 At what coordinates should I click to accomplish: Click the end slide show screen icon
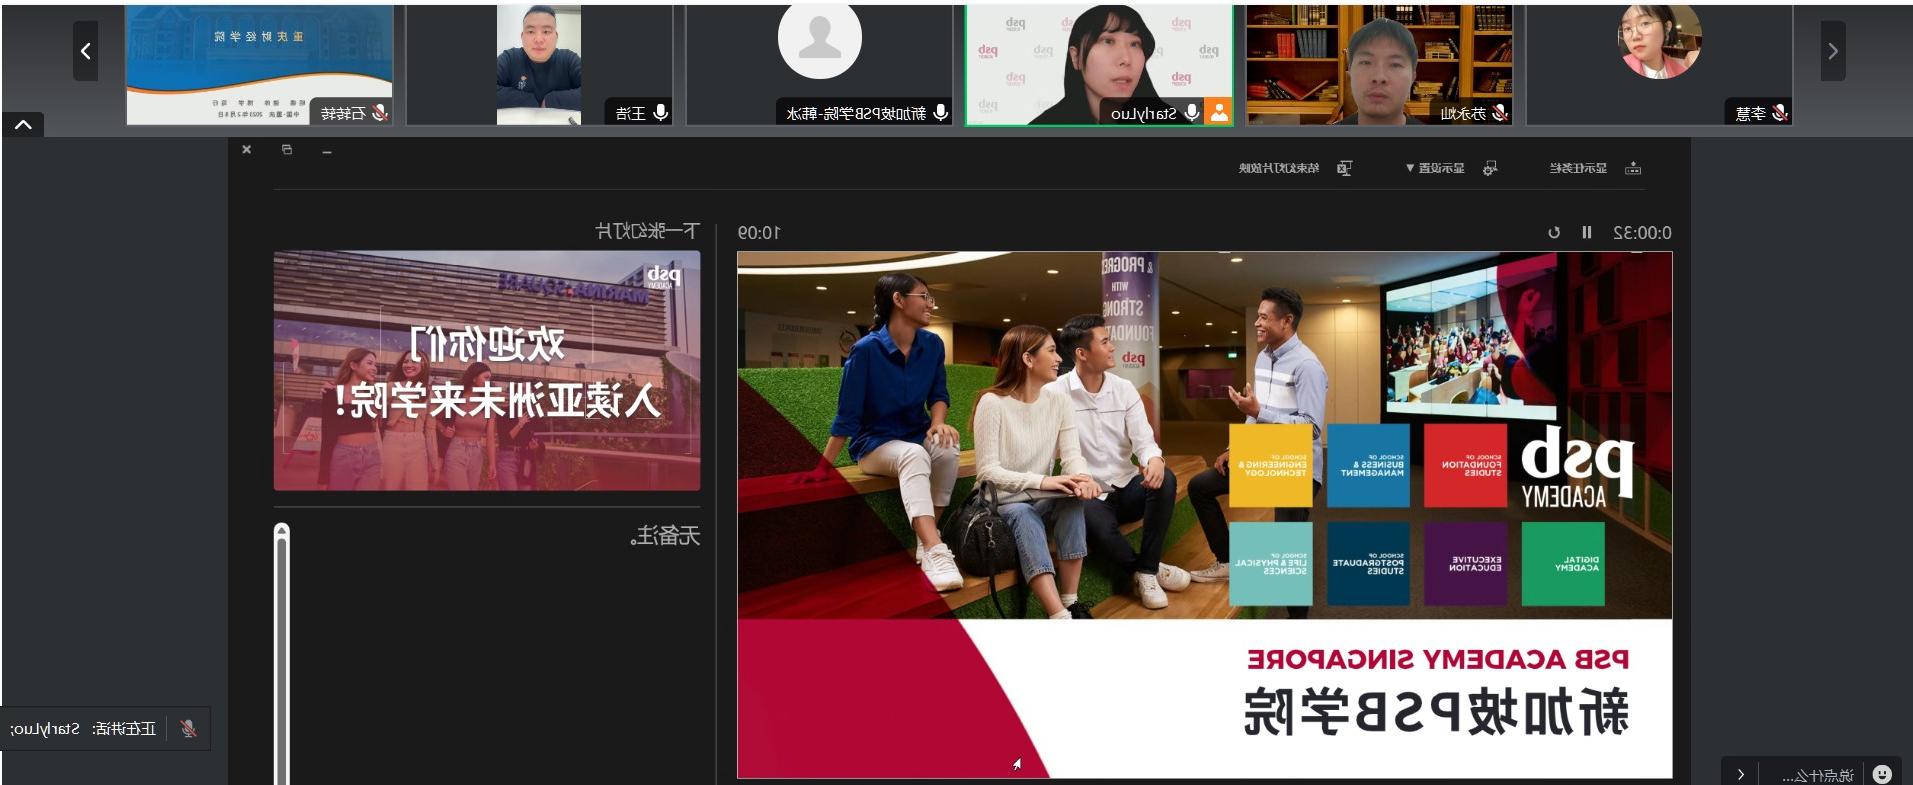click(1345, 168)
